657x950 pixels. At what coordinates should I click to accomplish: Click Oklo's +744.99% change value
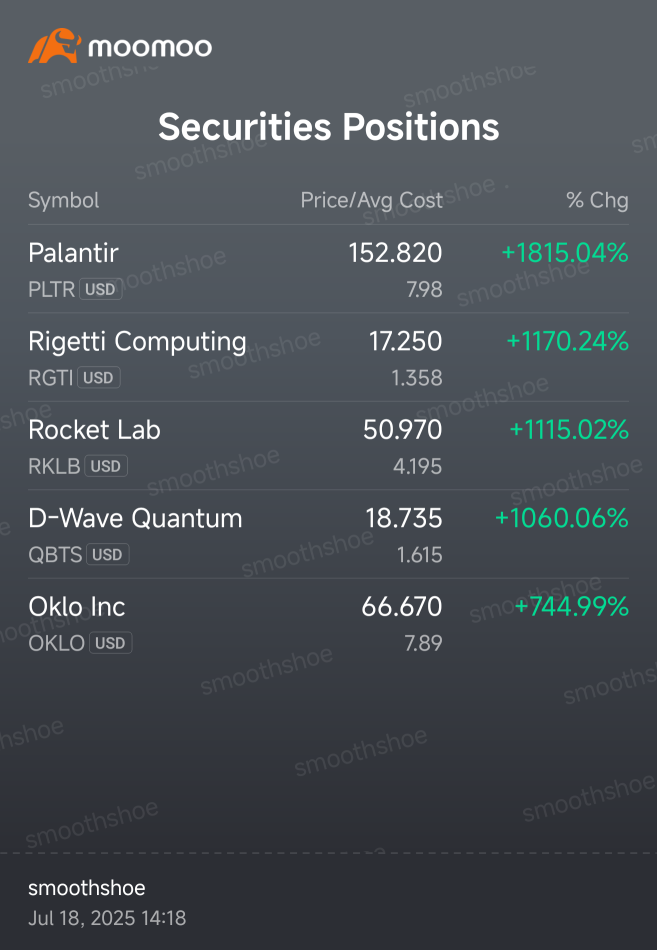coord(571,607)
